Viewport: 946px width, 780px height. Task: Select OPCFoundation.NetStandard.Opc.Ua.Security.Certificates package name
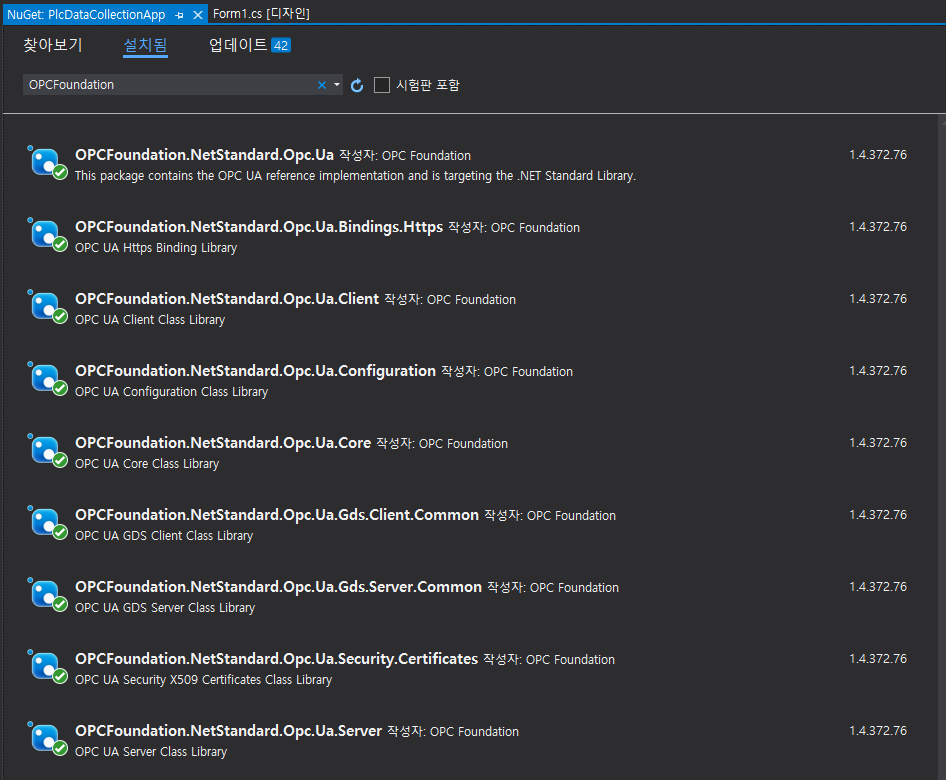pos(276,659)
